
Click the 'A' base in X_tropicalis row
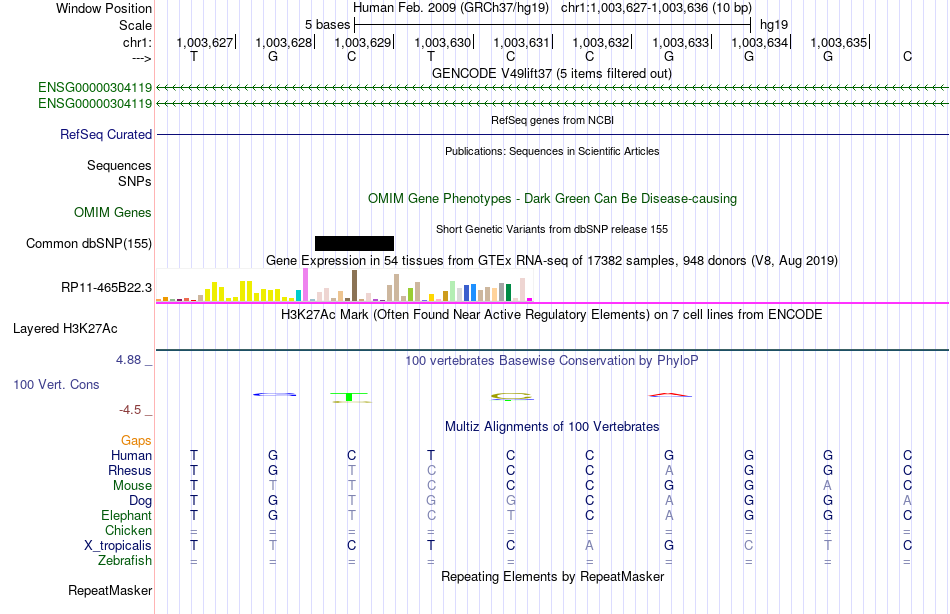[590, 546]
